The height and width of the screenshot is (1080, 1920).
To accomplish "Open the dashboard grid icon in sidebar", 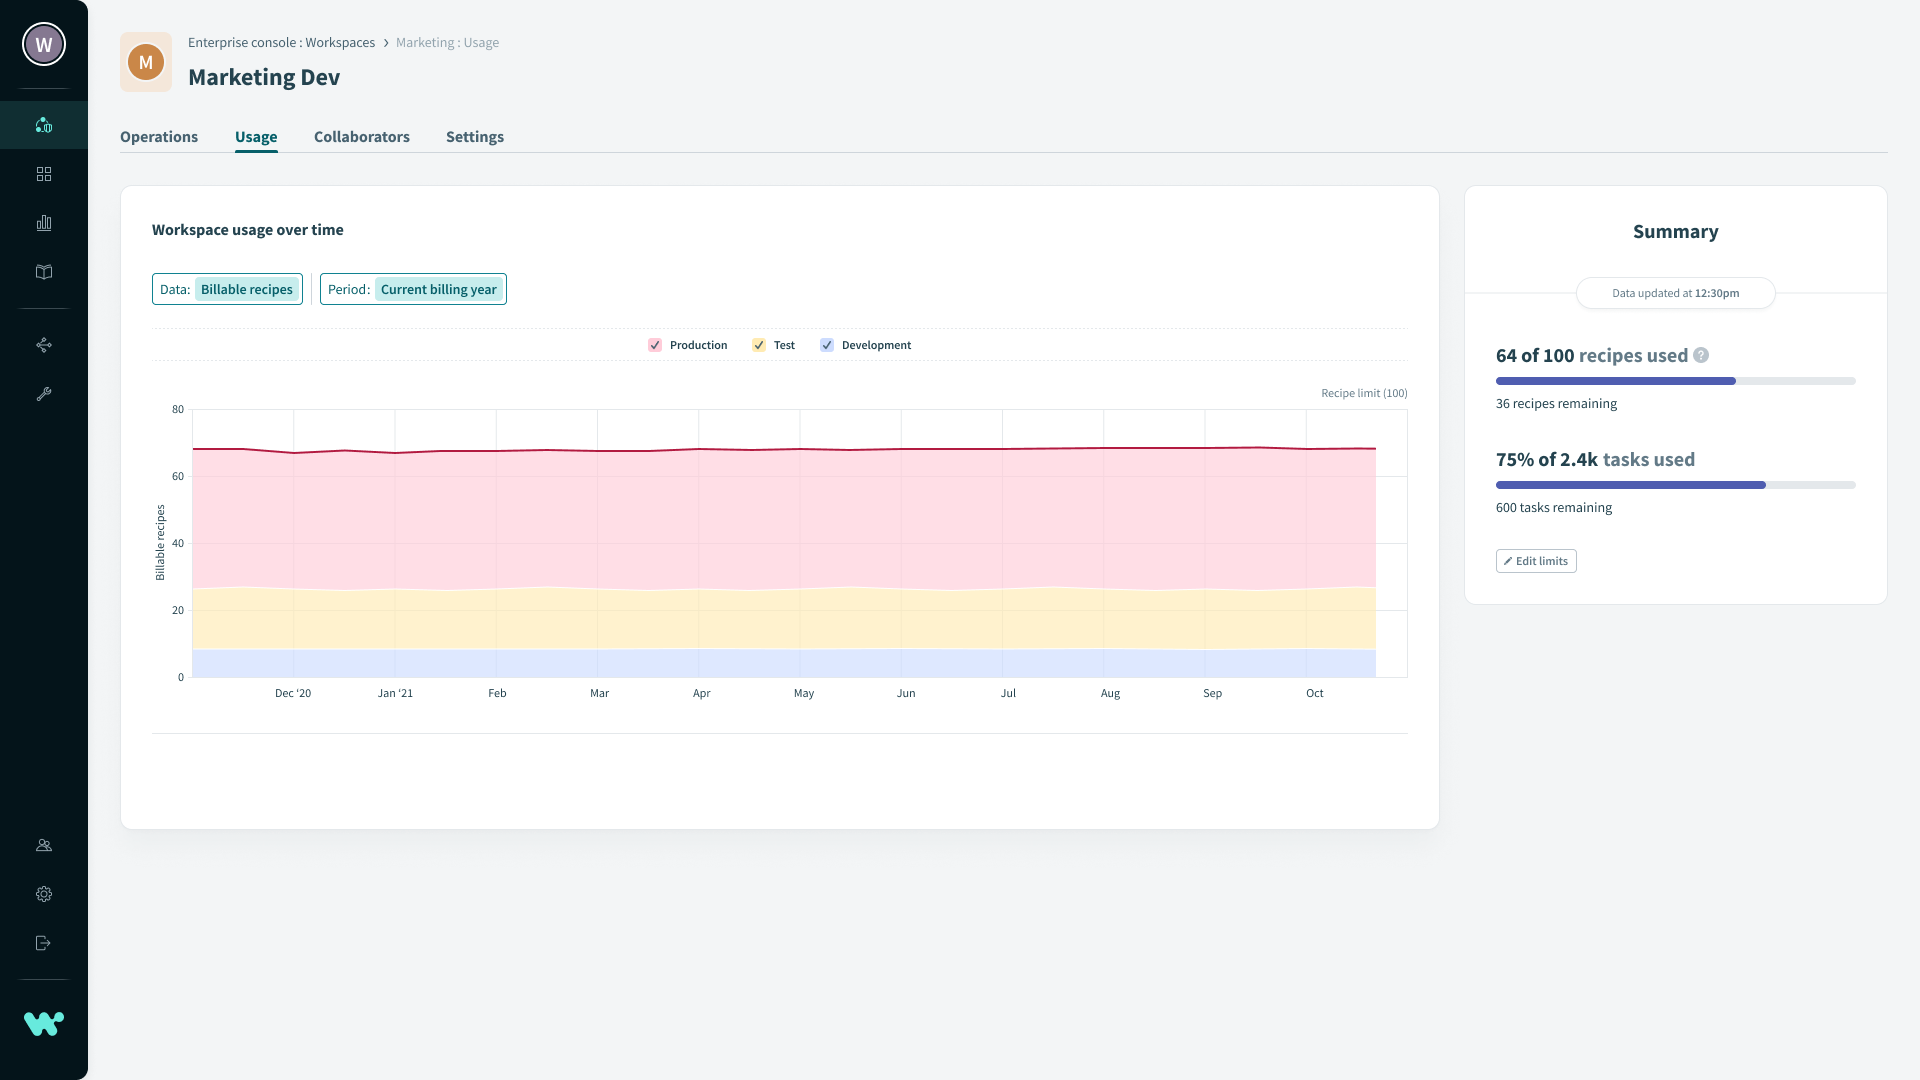I will tap(44, 174).
